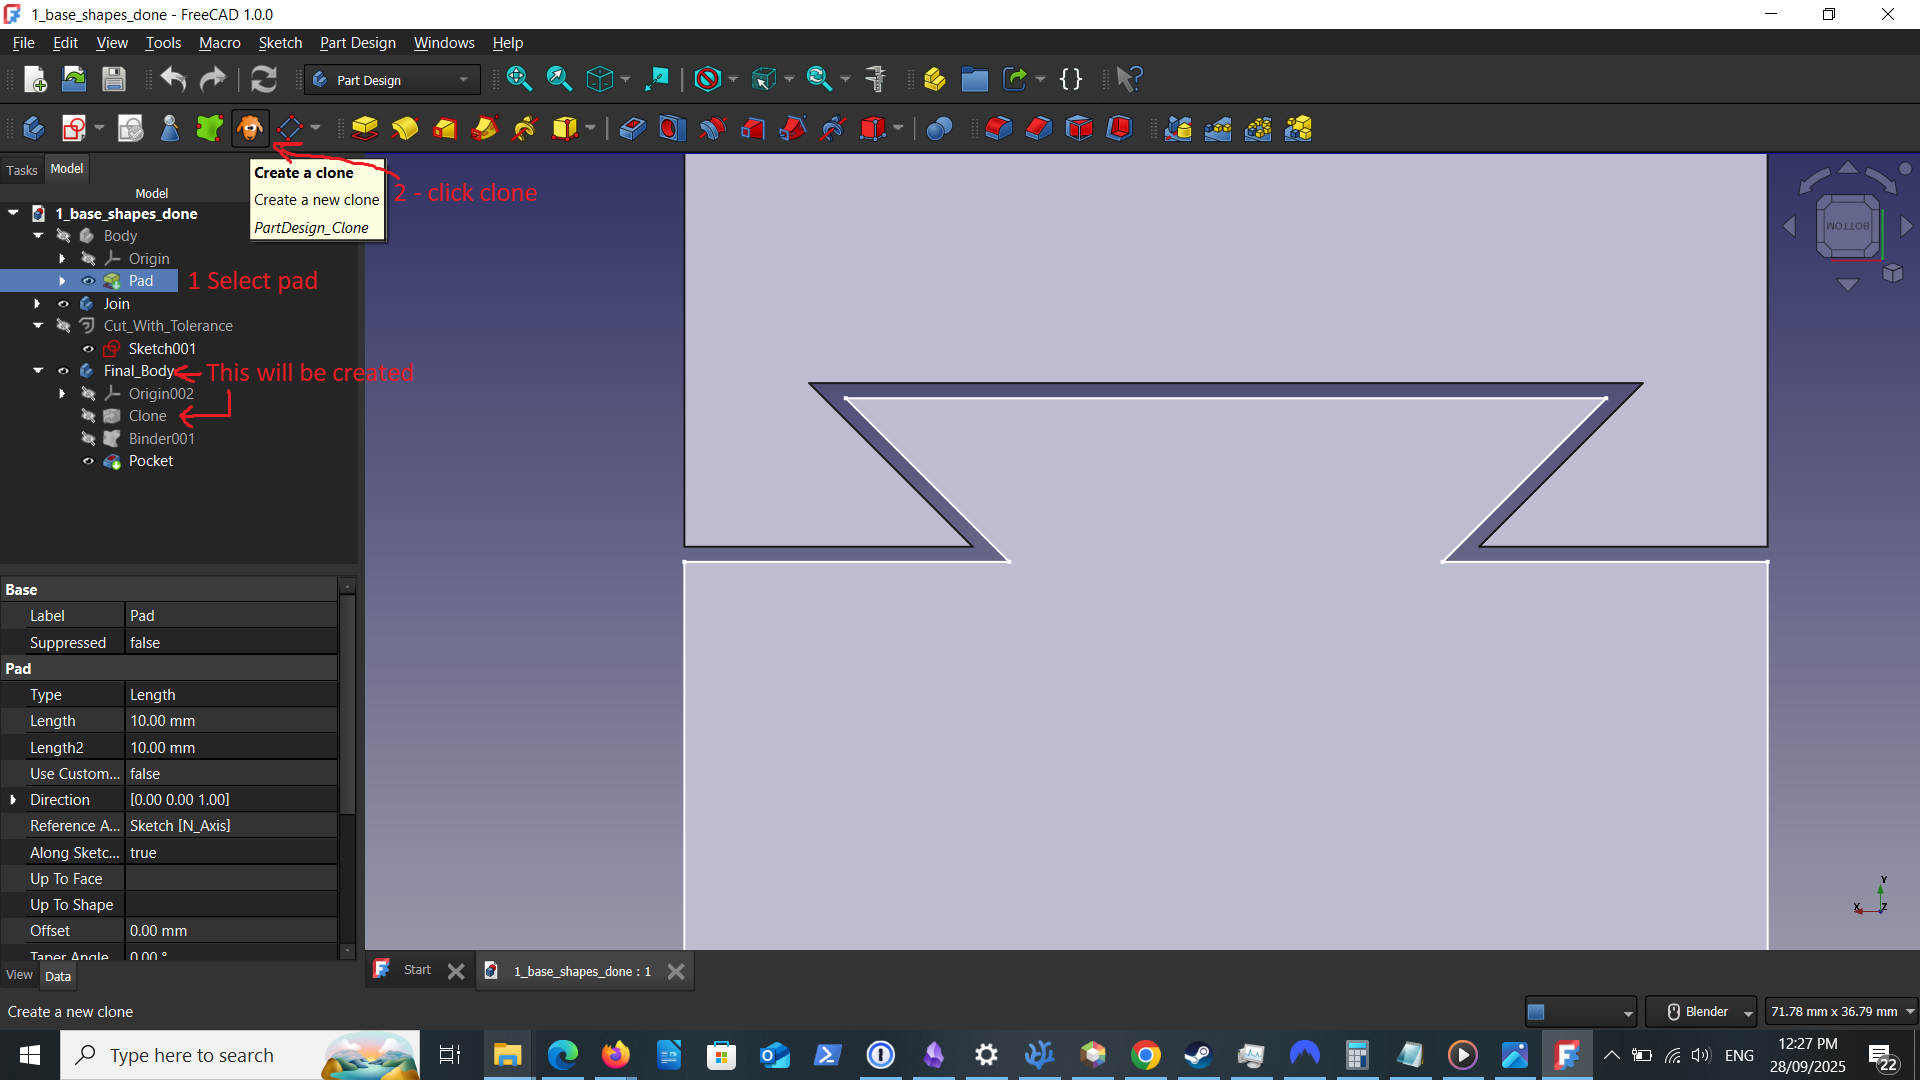Click the Revolution tool icon

[x=405, y=129]
